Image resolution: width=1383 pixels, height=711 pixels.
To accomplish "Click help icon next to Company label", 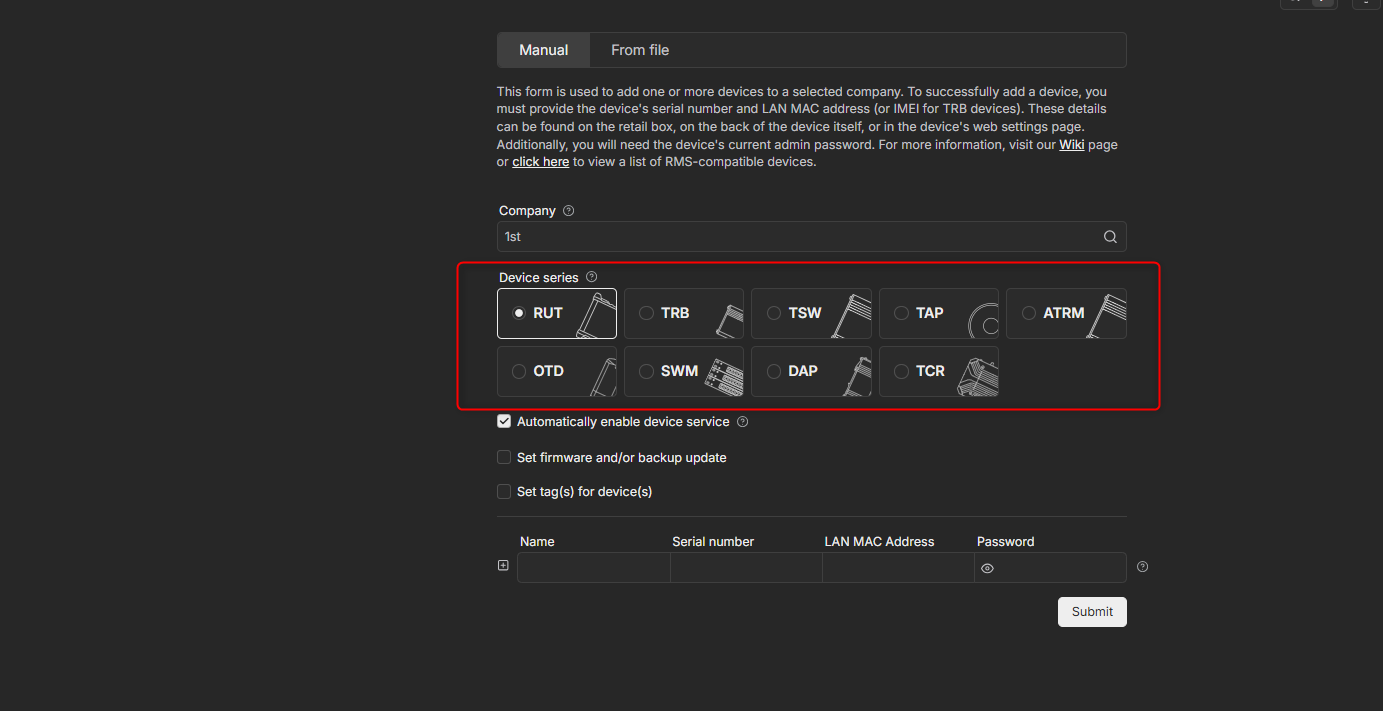I will 569,211.
